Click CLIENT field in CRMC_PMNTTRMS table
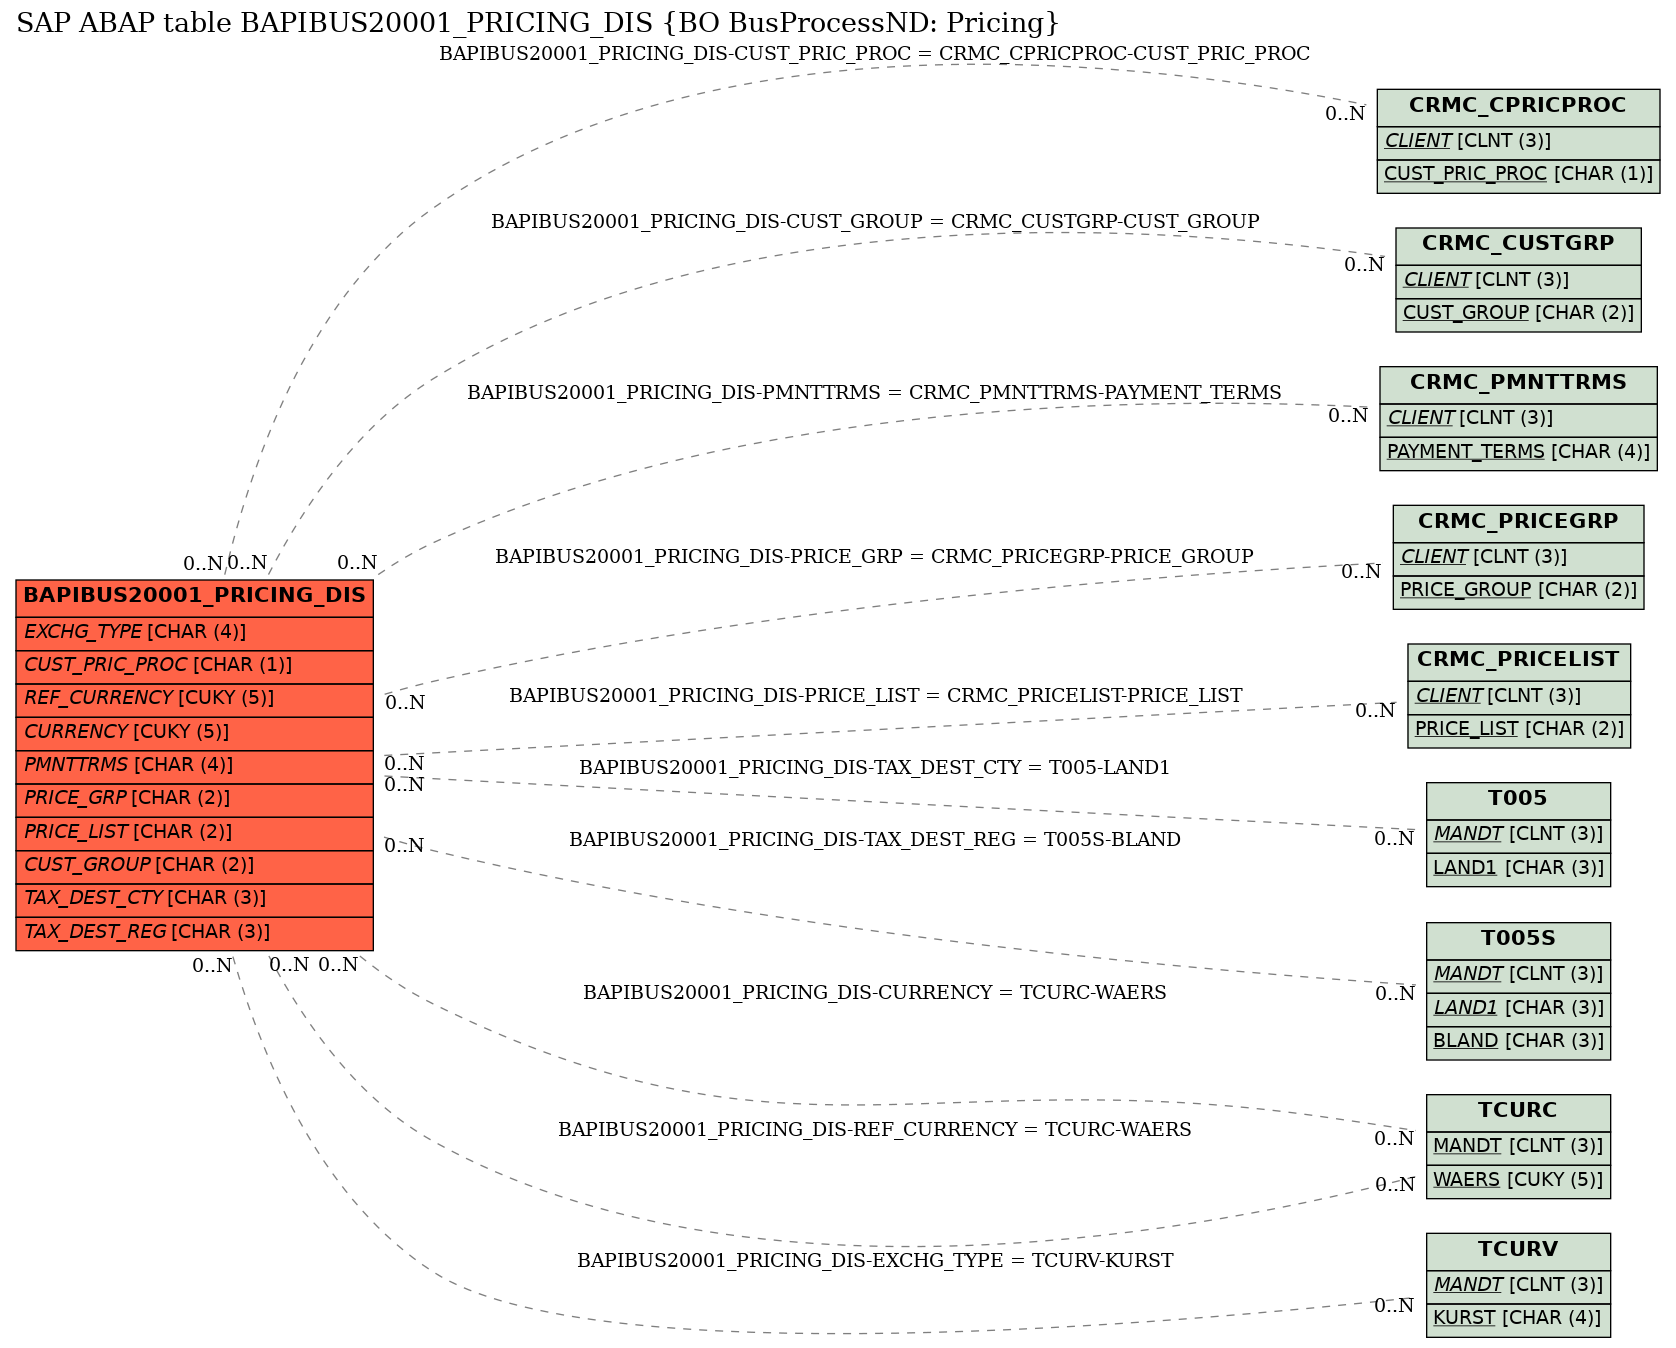Image resolution: width=1676 pixels, height=1348 pixels. (1518, 419)
